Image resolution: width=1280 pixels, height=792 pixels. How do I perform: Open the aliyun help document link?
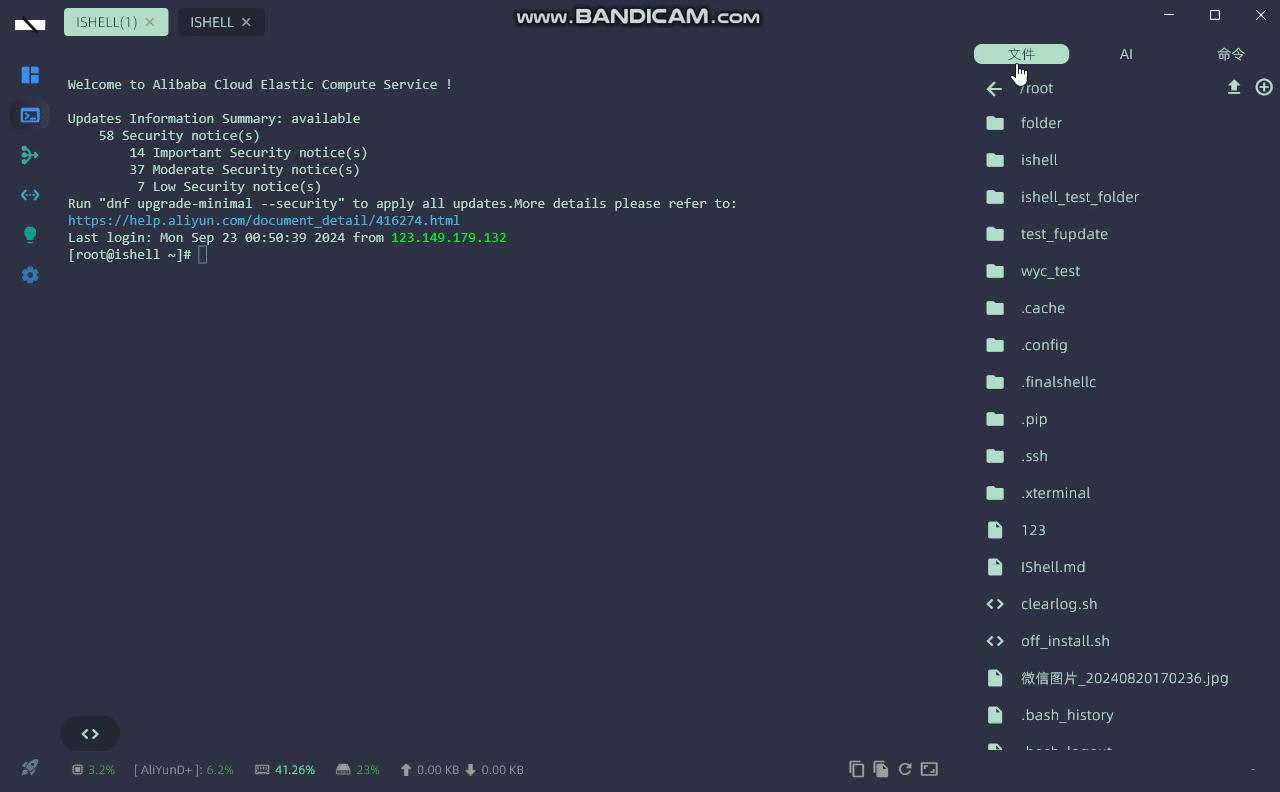(x=263, y=220)
